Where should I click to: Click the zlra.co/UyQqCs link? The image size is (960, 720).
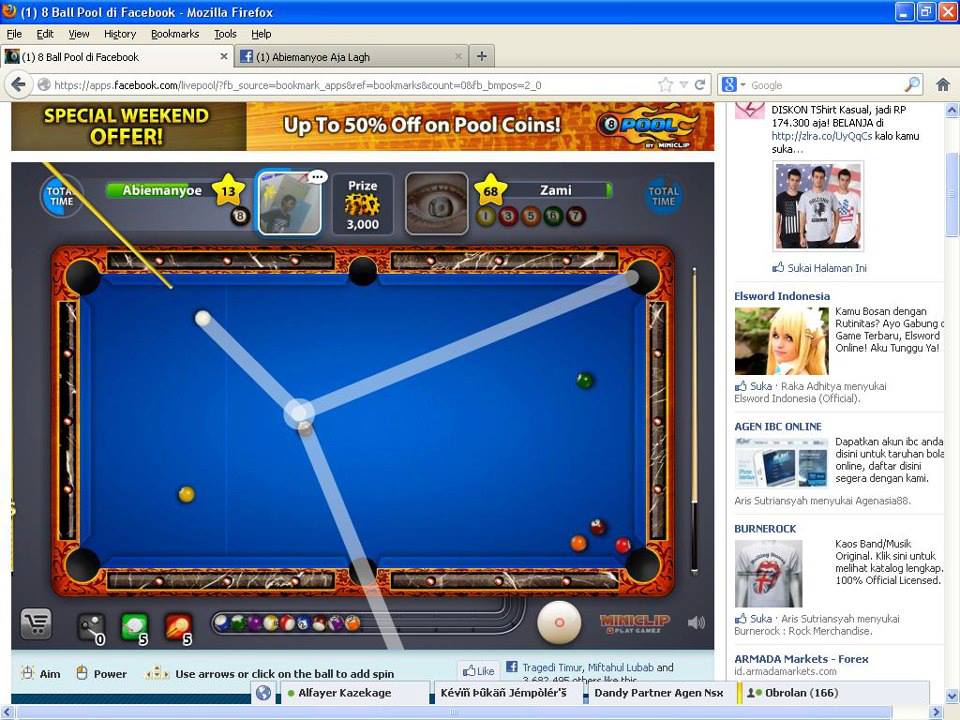click(821, 136)
